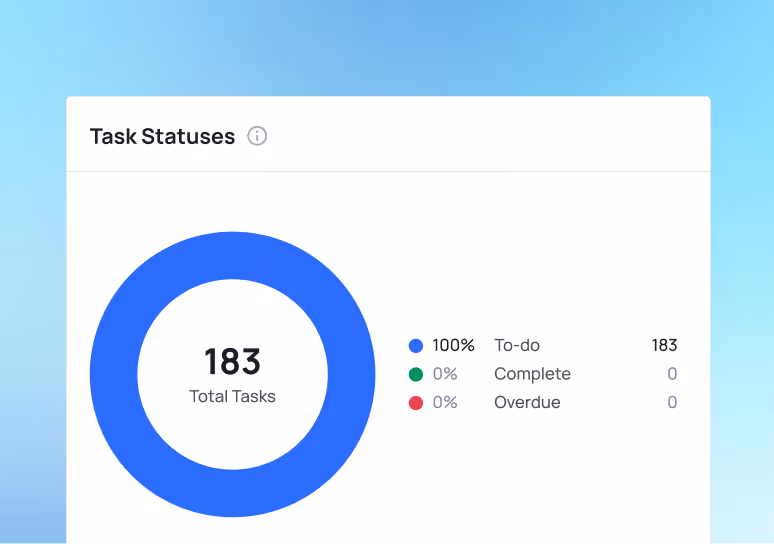Image resolution: width=774 pixels, height=544 pixels.
Task: Click the blue To-do legend dot
Action: (x=416, y=346)
